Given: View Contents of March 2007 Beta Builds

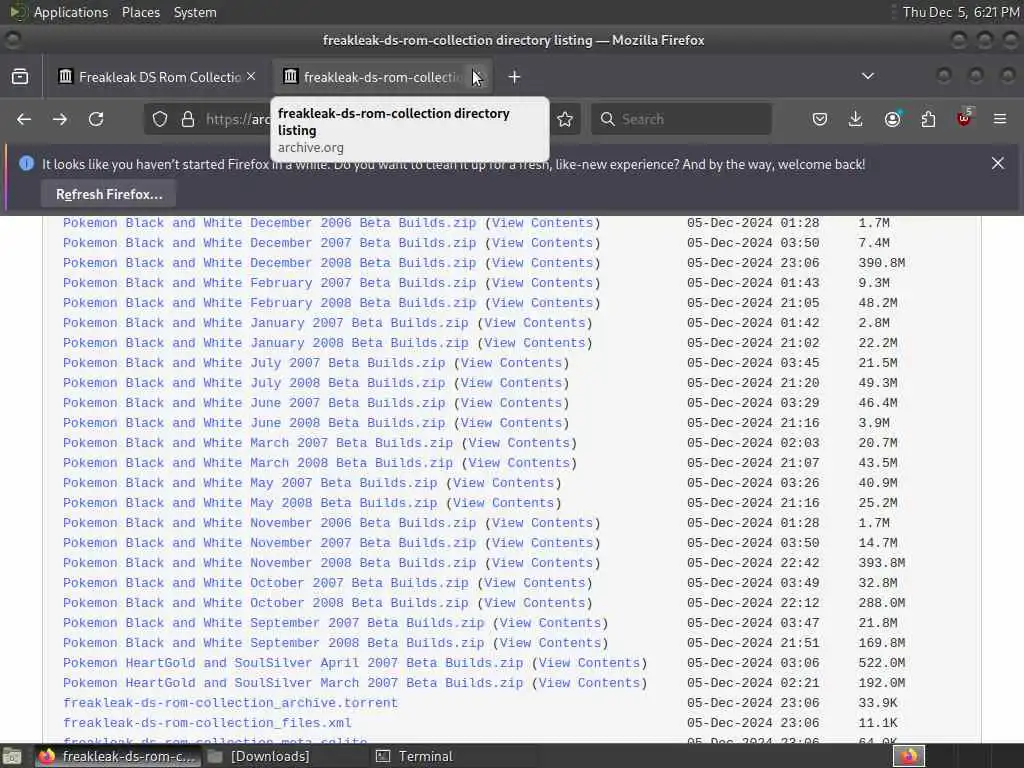Looking at the screenshot, I should pos(519,443).
